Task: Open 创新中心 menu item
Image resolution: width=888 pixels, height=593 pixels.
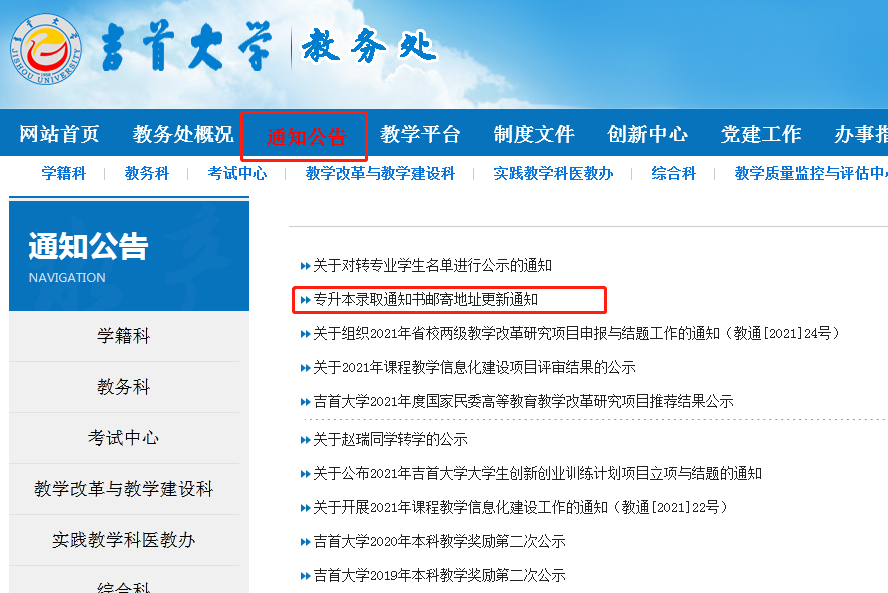Action: click(647, 134)
